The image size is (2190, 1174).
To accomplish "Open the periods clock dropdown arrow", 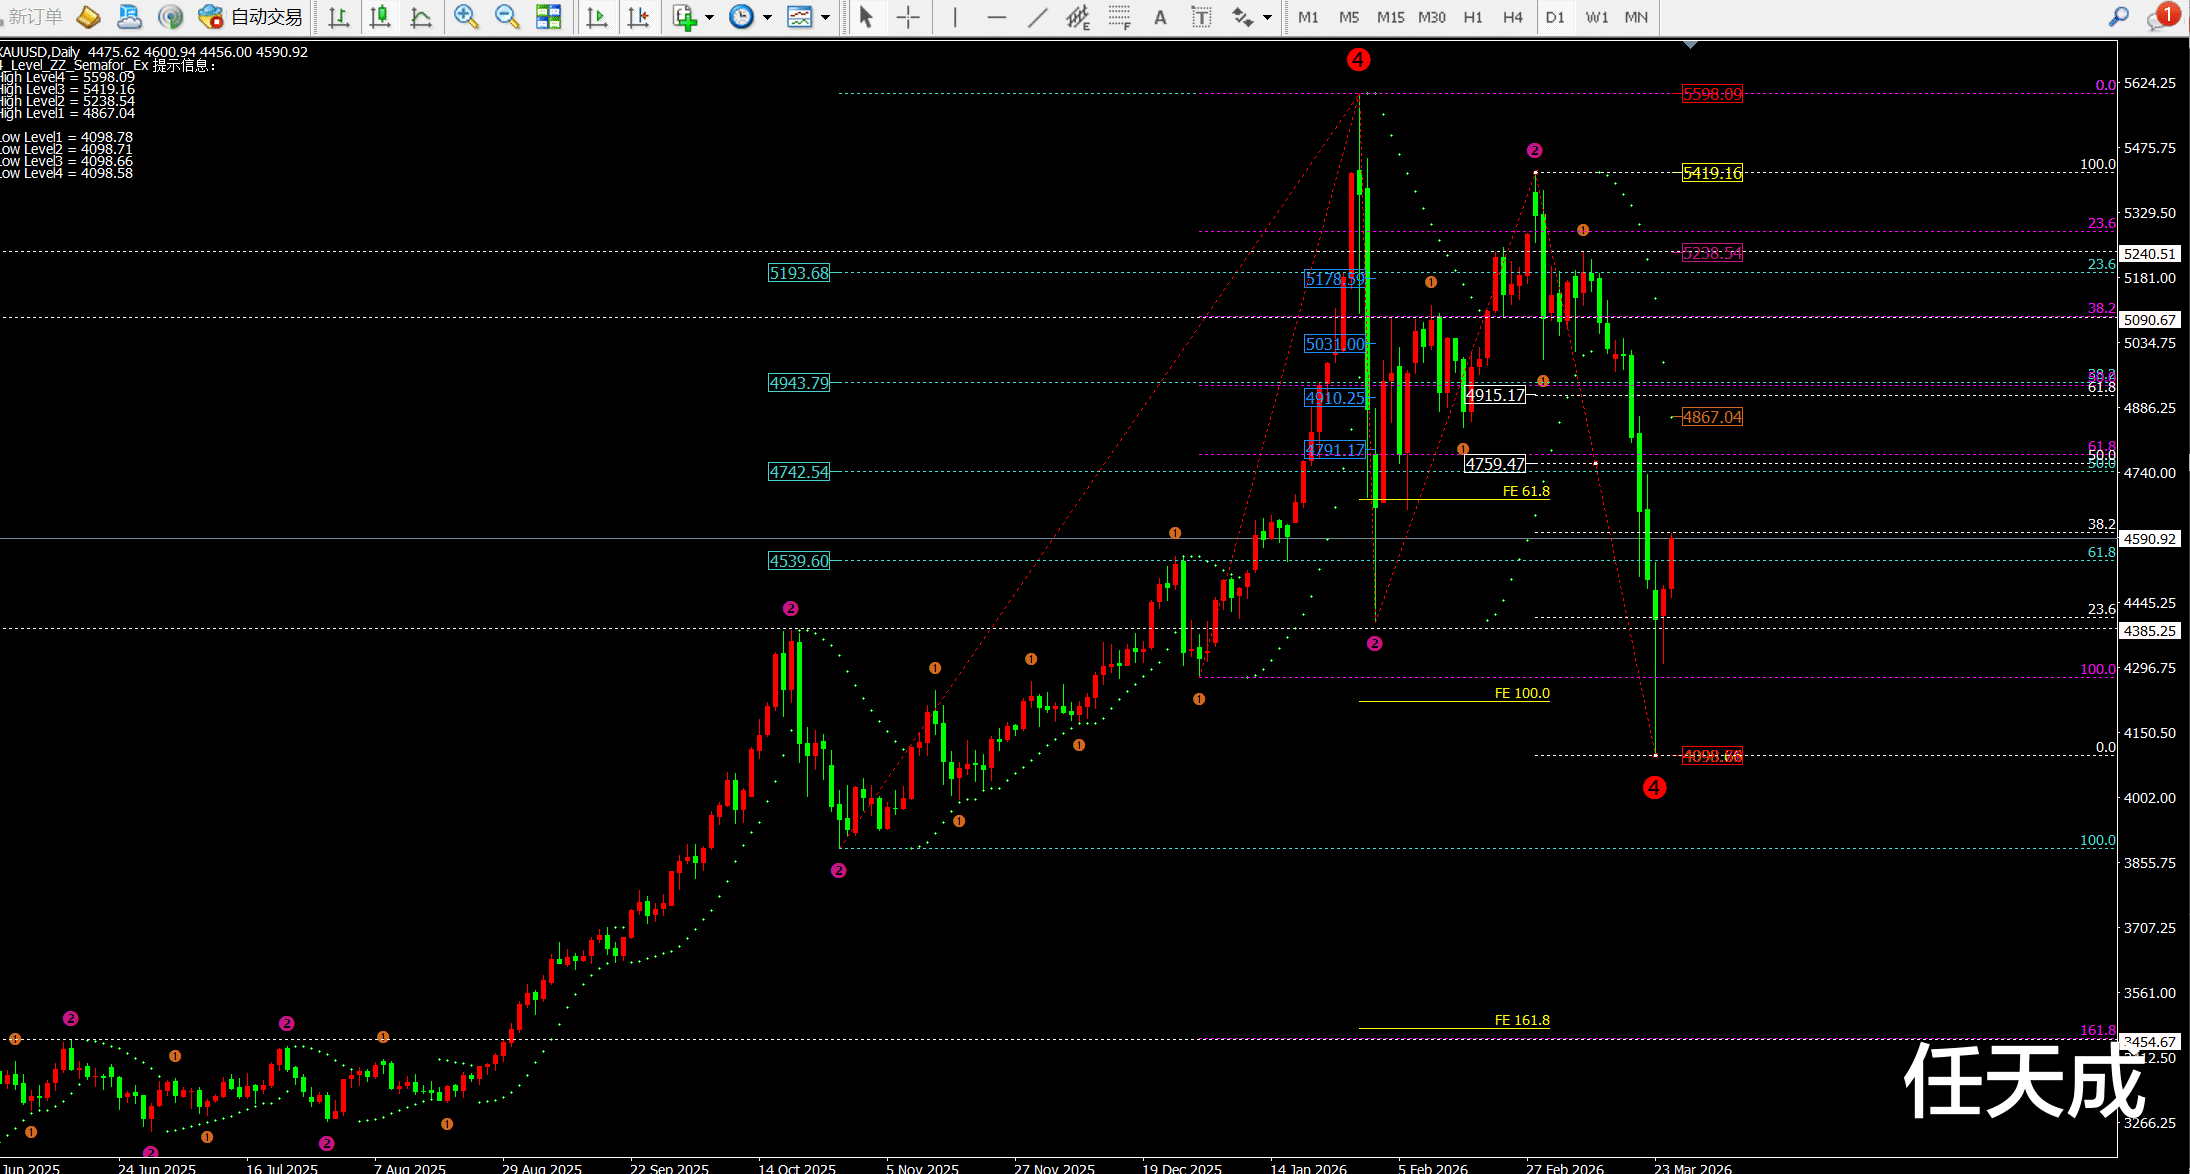I will point(767,17).
